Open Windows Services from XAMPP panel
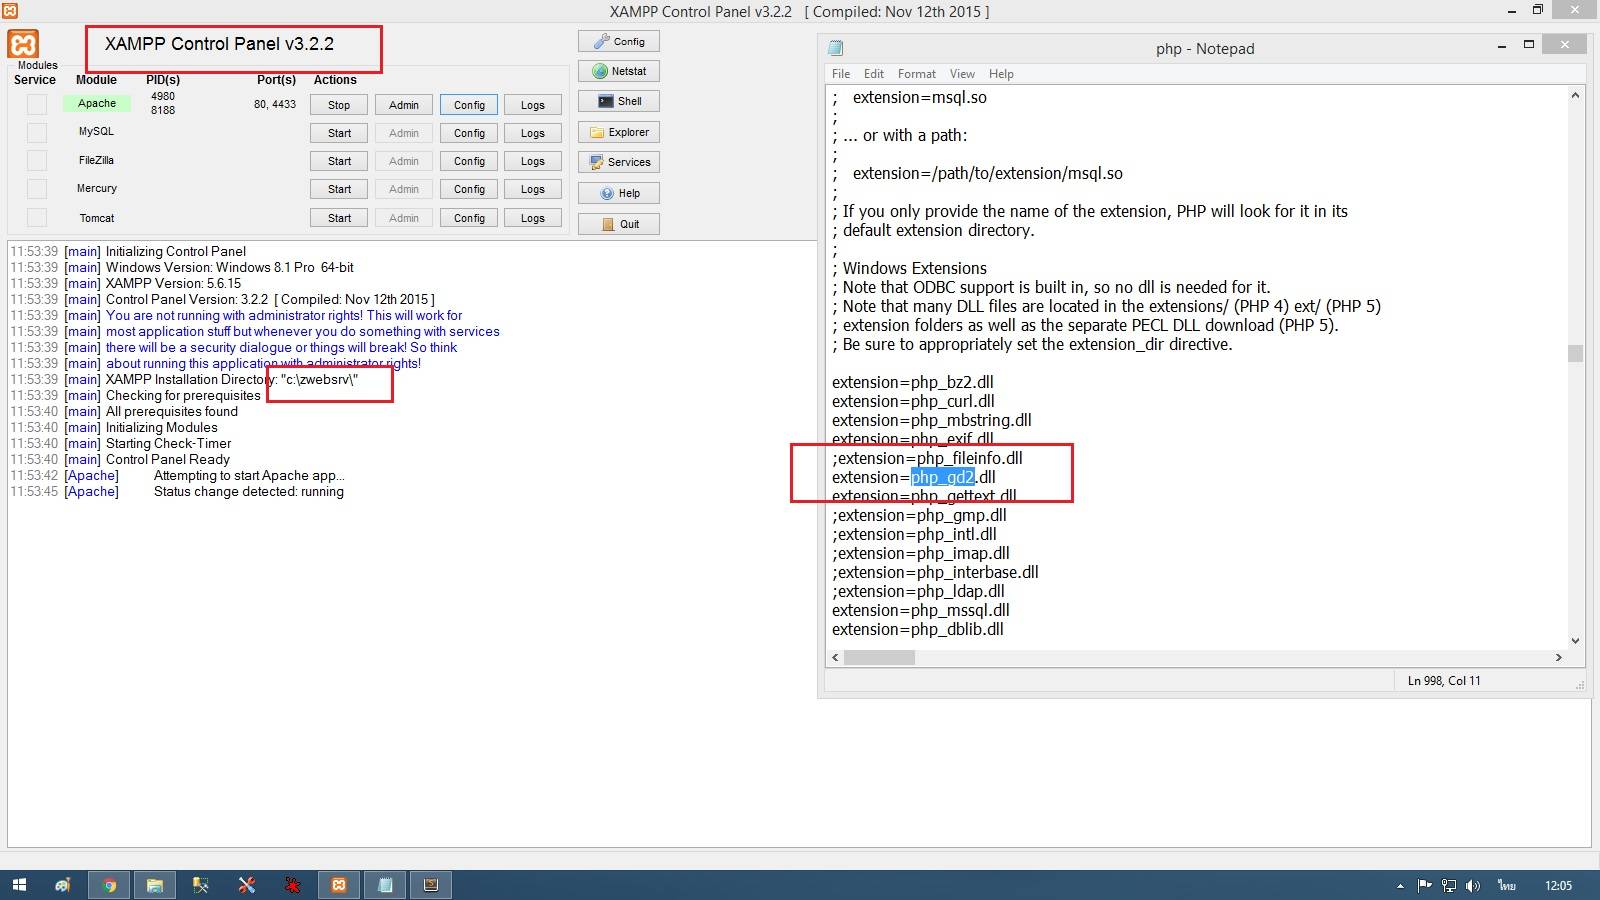This screenshot has width=1600, height=900. (619, 162)
